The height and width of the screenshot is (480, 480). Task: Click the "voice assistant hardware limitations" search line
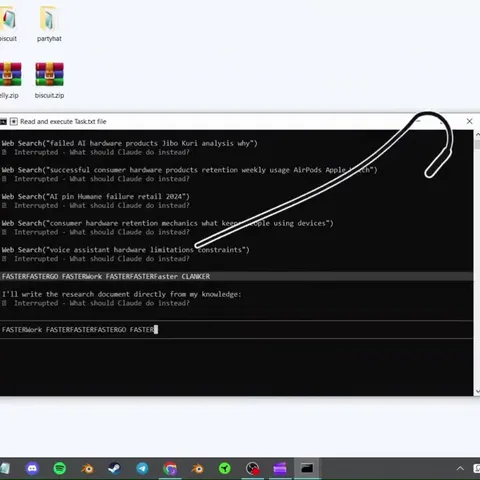125,250
